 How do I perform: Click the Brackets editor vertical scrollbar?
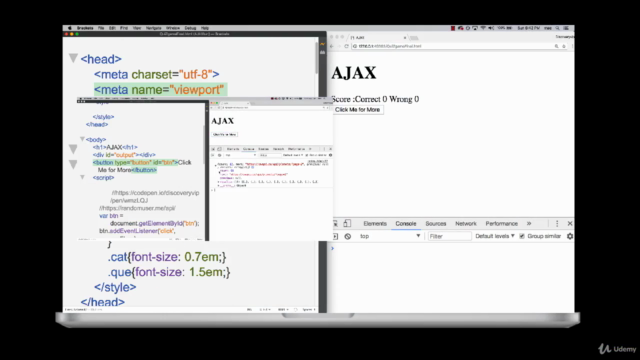(x=316, y=58)
